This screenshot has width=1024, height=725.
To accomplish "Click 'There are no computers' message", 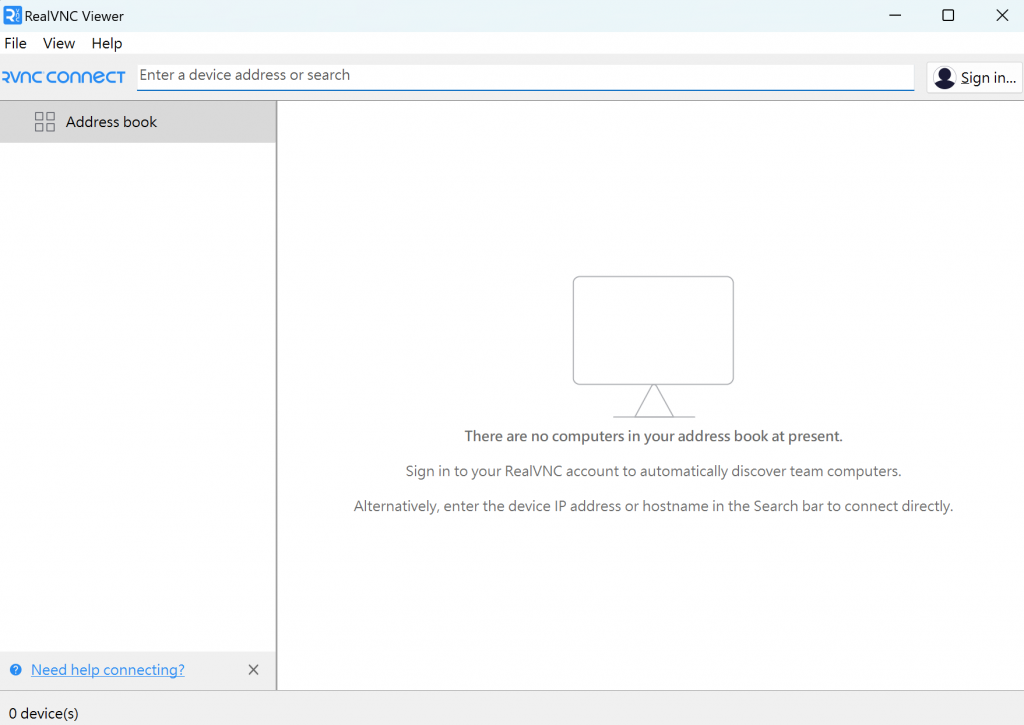I will (x=653, y=436).
